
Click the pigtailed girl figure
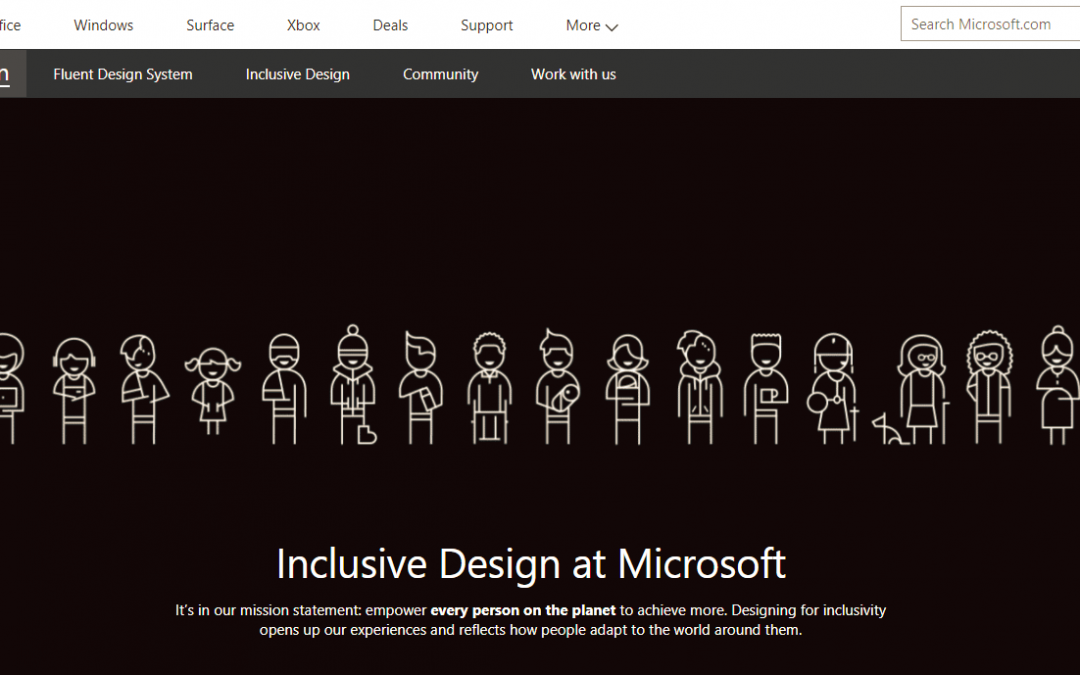click(213, 391)
